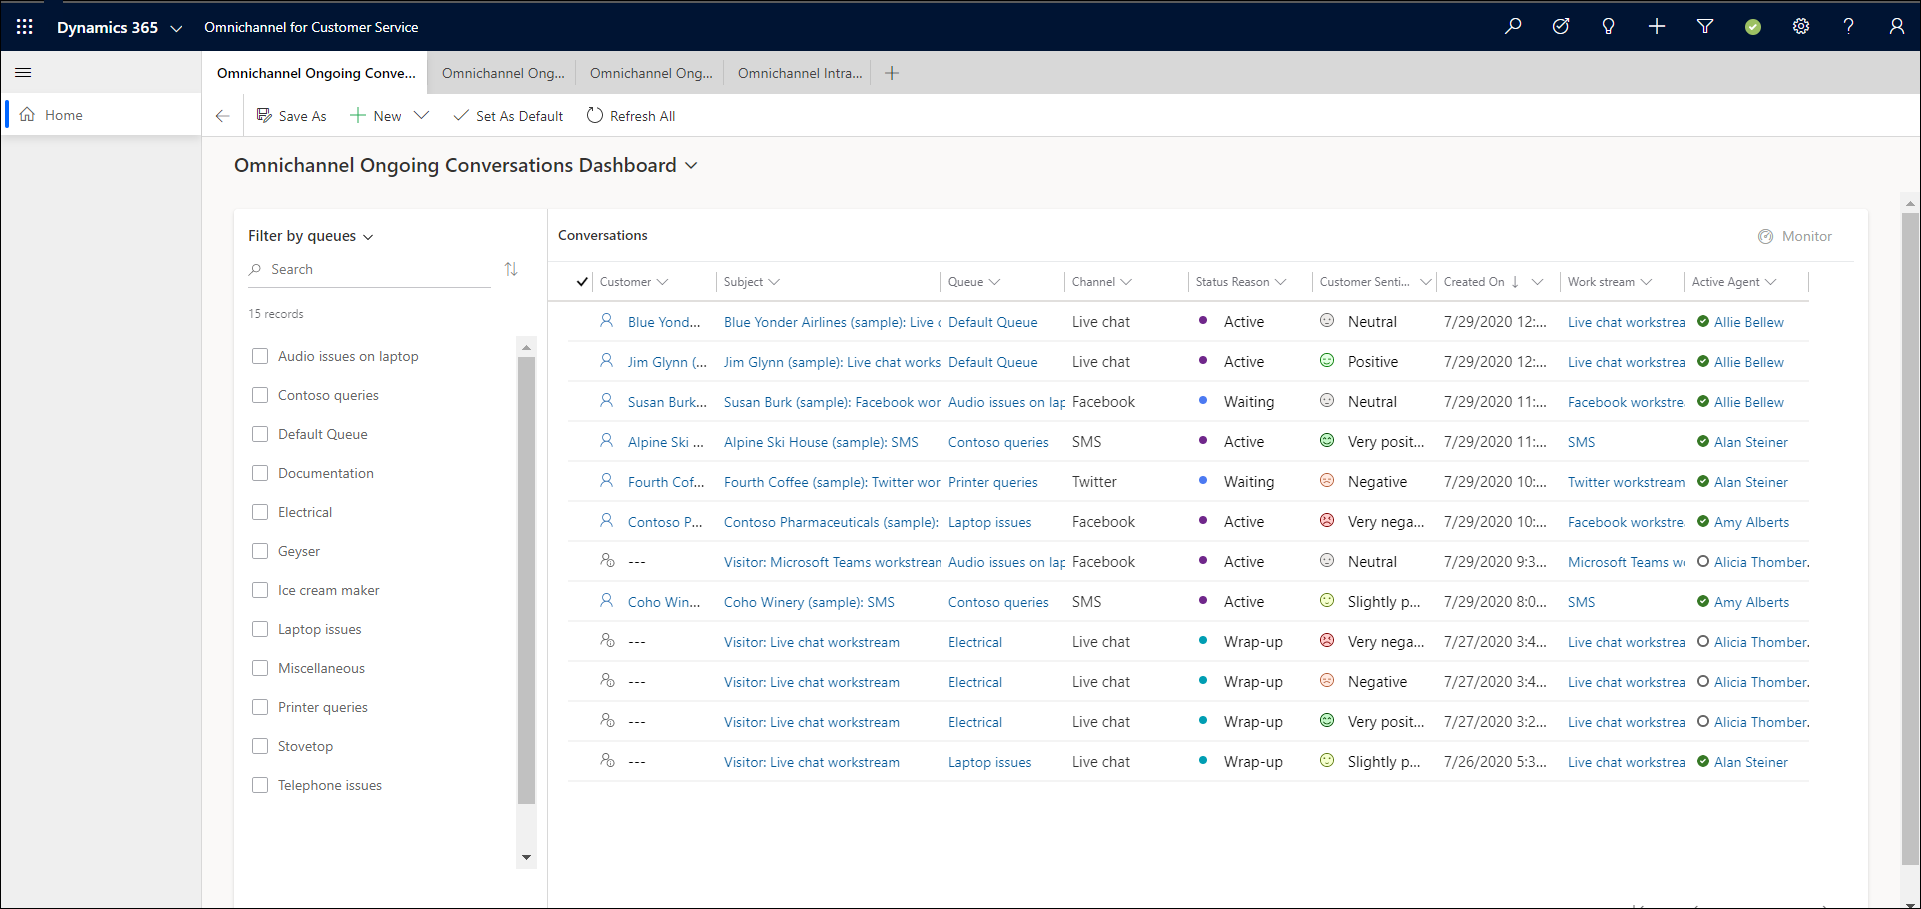Click the visitor icon in Microsoft Teams row
The image size is (1921, 909).
[607, 561]
